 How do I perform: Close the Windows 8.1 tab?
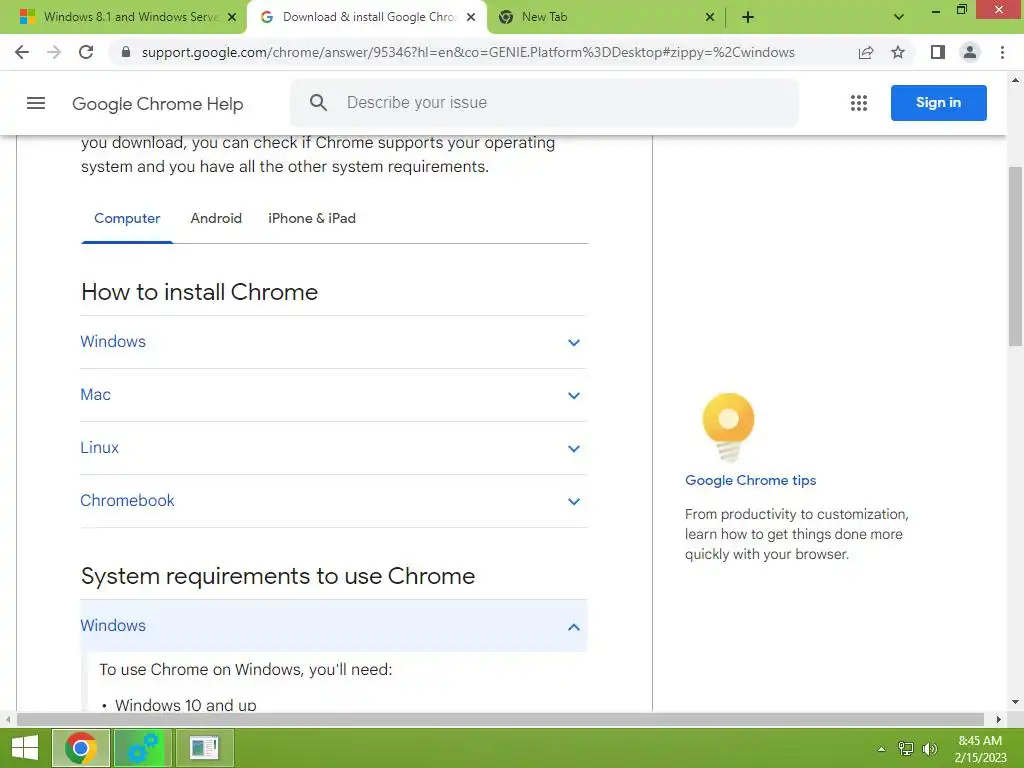pos(231,17)
